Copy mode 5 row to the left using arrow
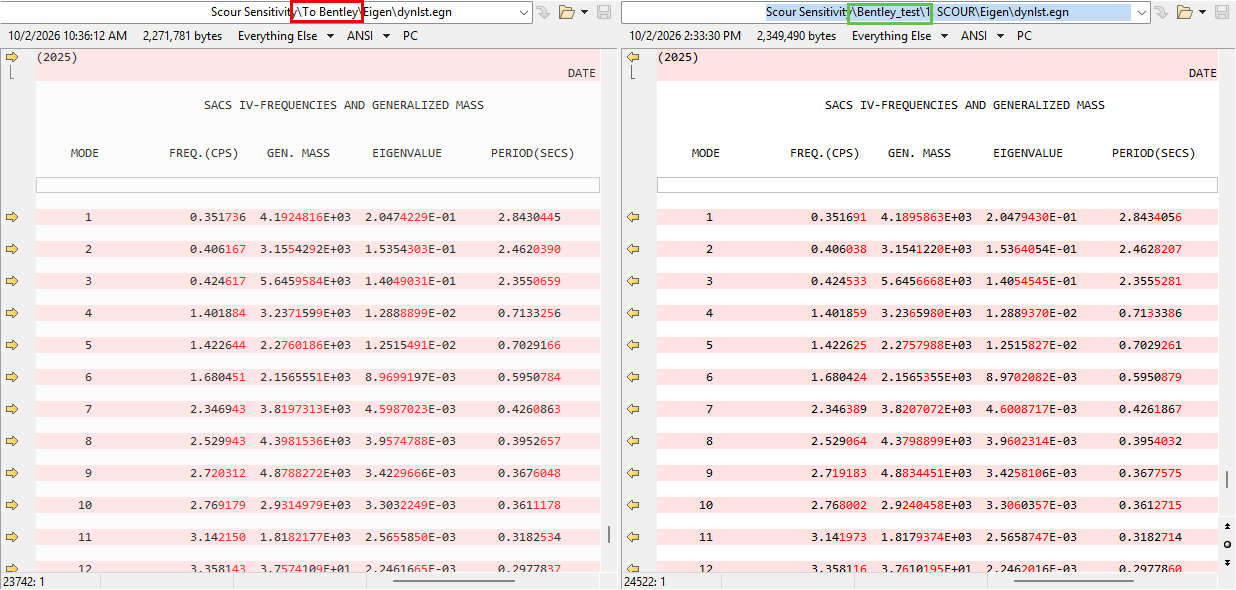This screenshot has height=590, width=1236. [x=633, y=345]
